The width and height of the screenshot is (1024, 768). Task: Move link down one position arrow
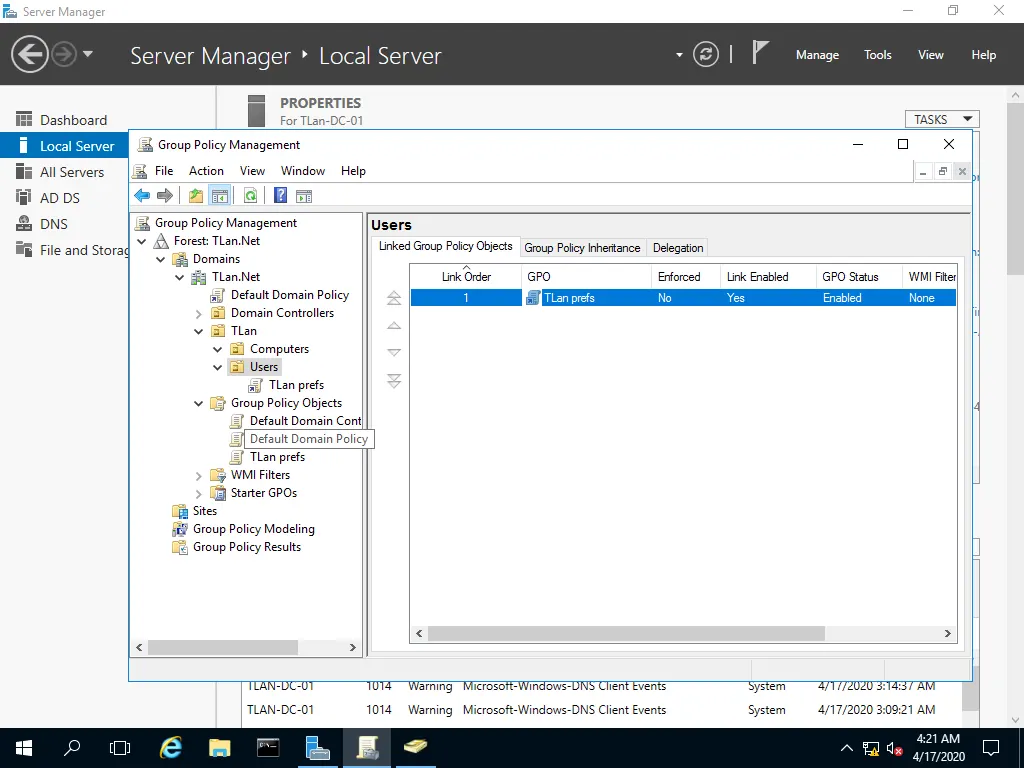(394, 352)
